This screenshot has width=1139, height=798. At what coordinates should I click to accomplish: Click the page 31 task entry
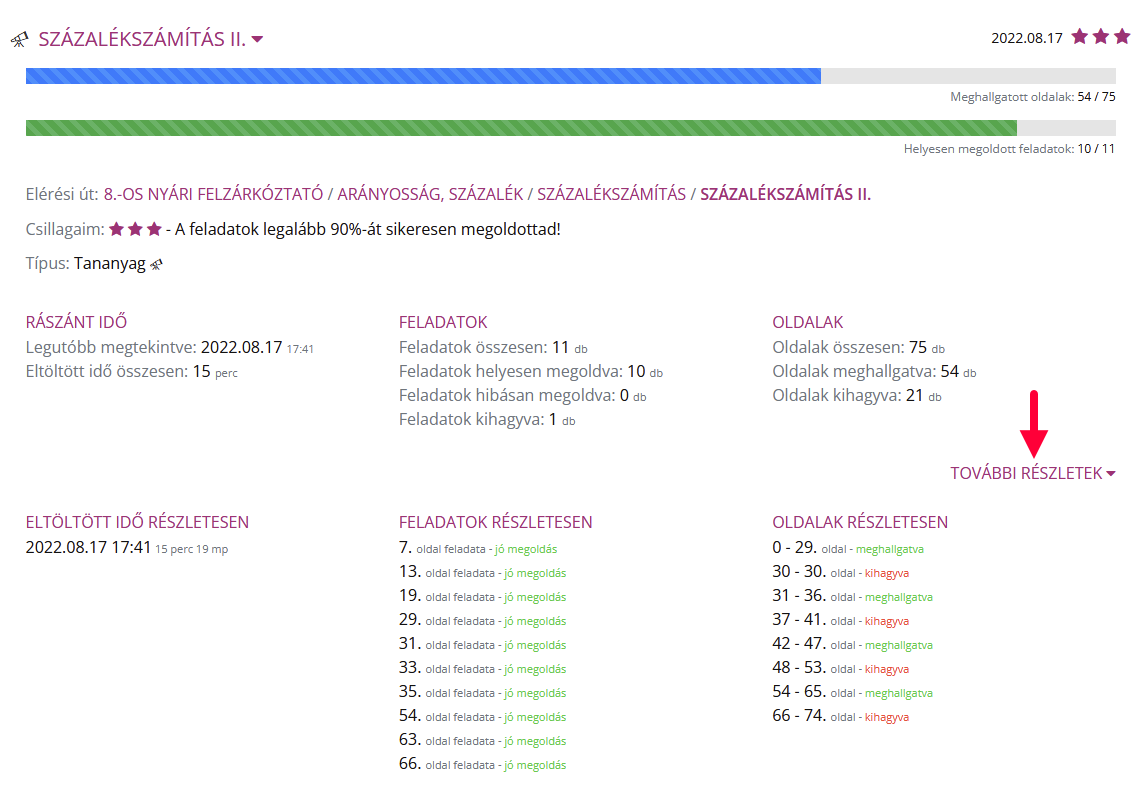tap(481, 644)
